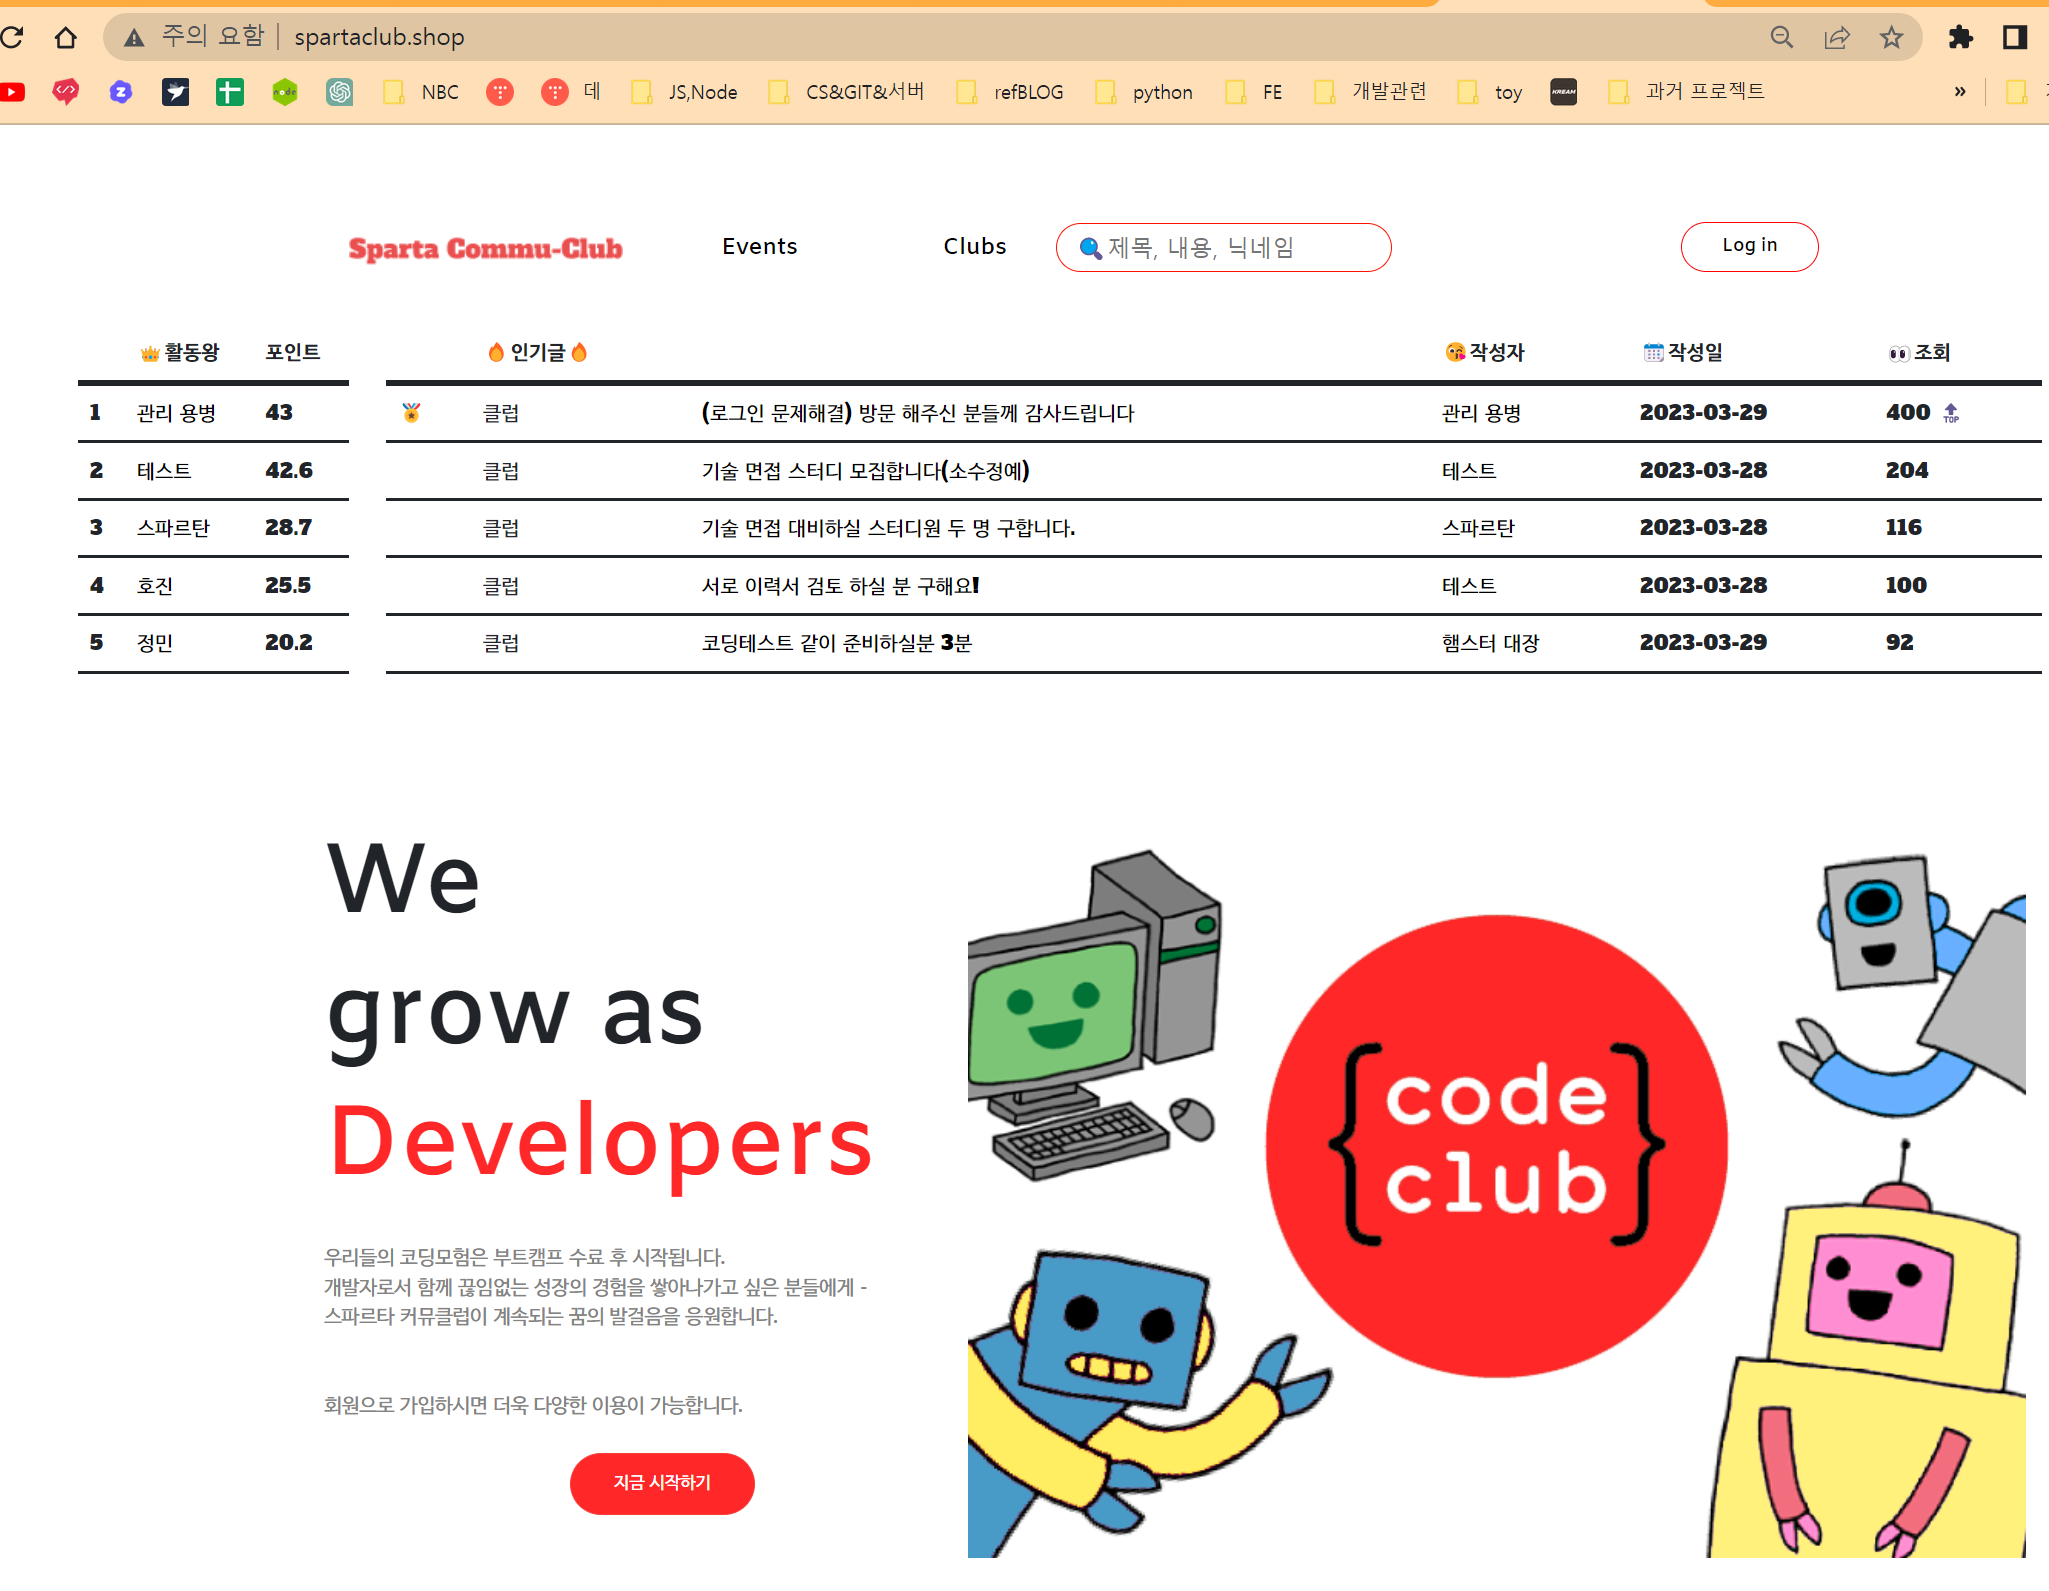
Task: Open the 기술 면접 스터디 모집합니다 post
Action: click(865, 471)
